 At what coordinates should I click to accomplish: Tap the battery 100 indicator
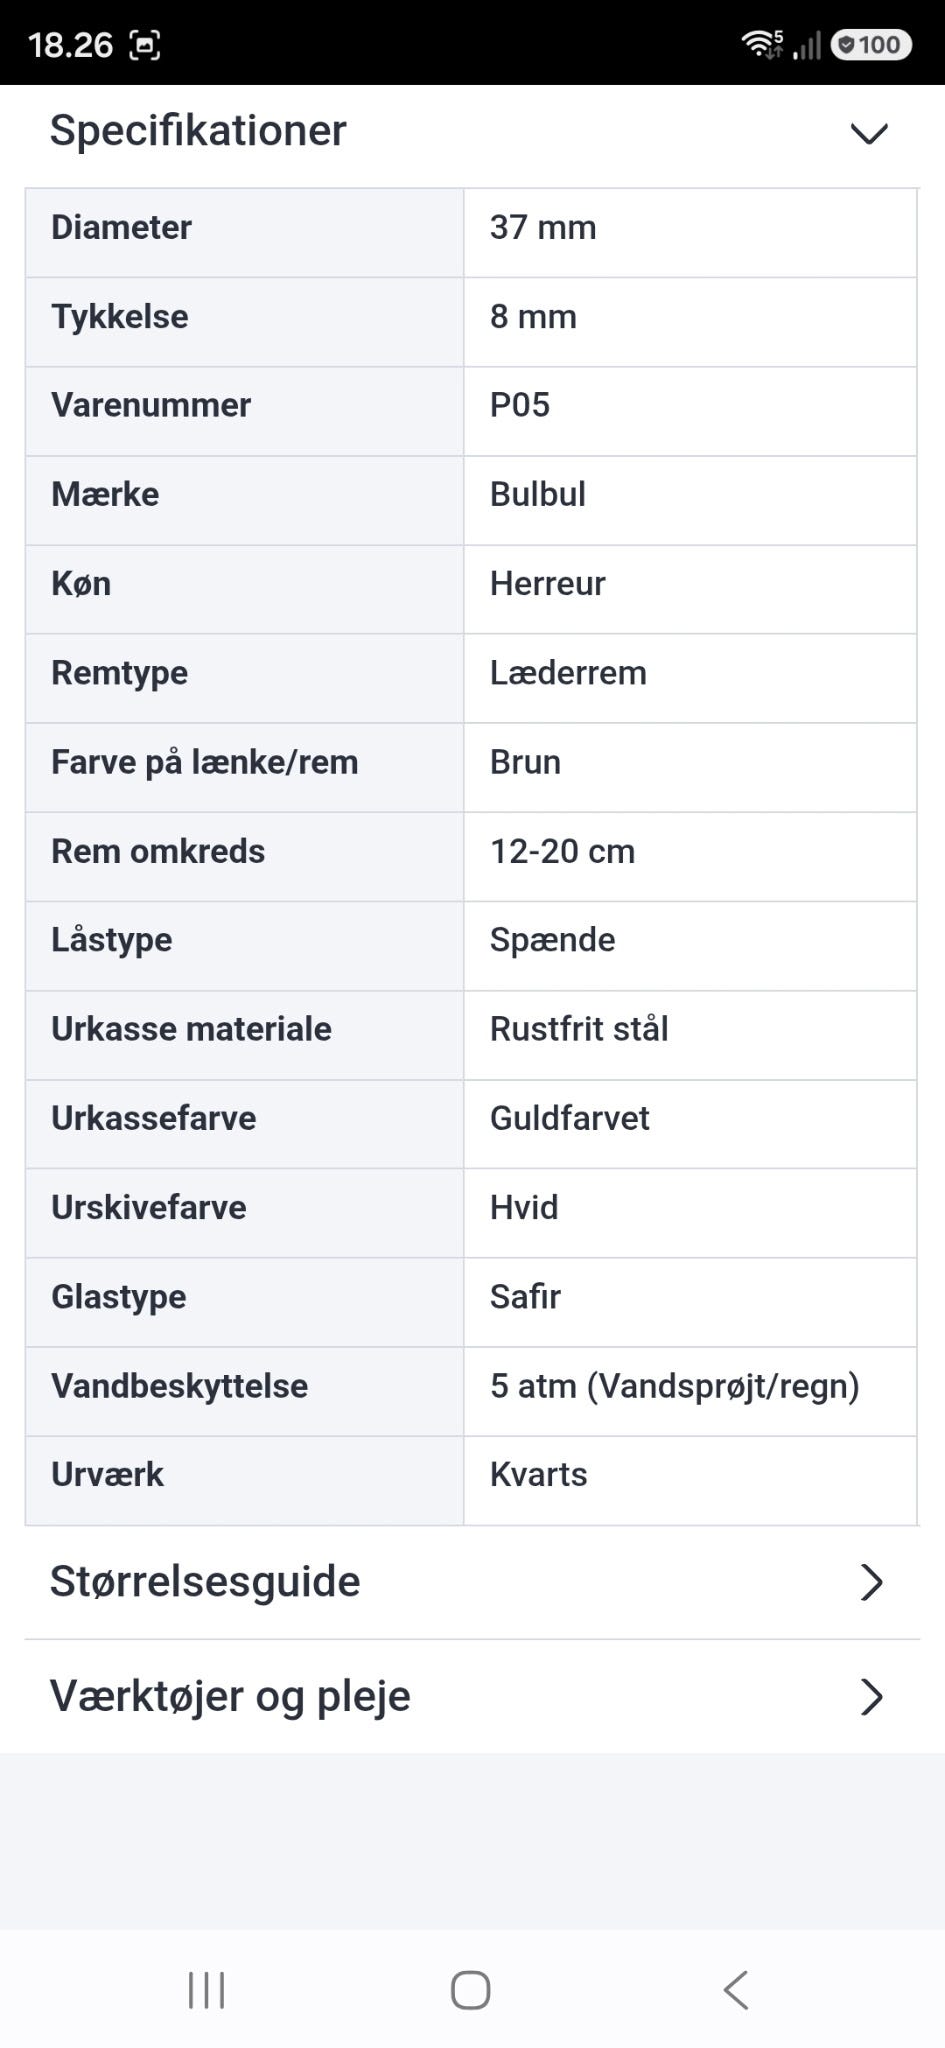[x=871, y=44]
